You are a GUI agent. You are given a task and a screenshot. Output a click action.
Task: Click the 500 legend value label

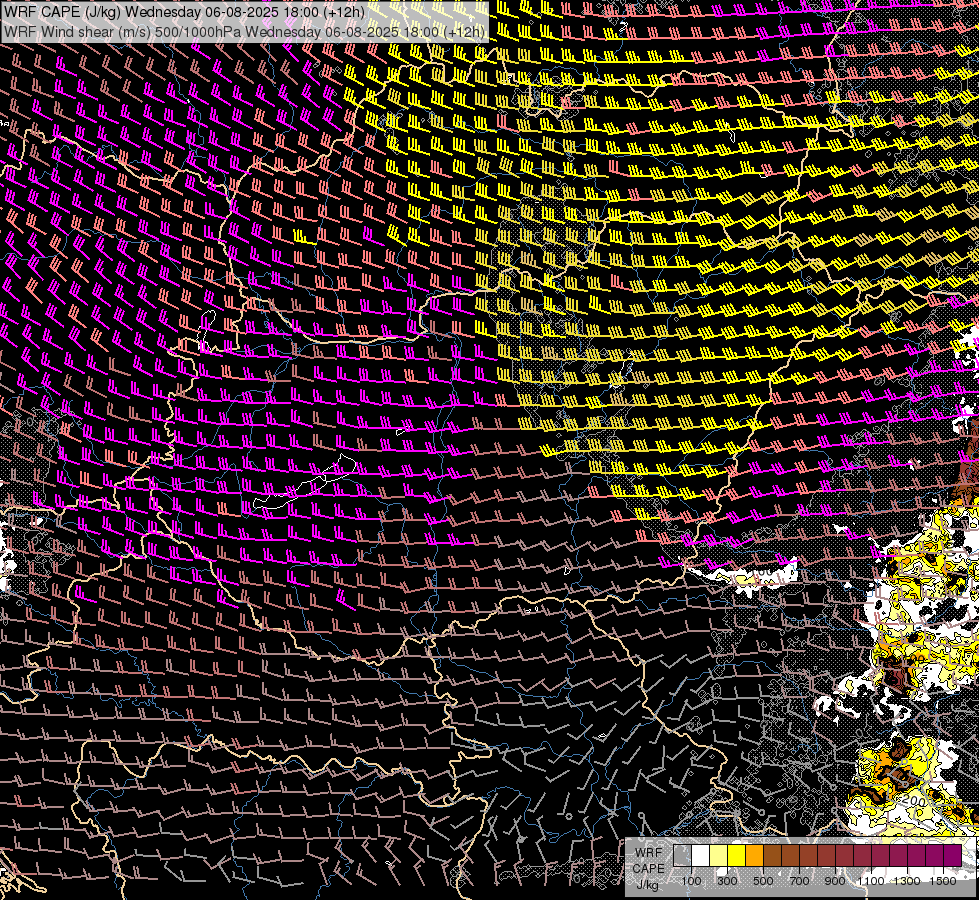coord(763,881)
